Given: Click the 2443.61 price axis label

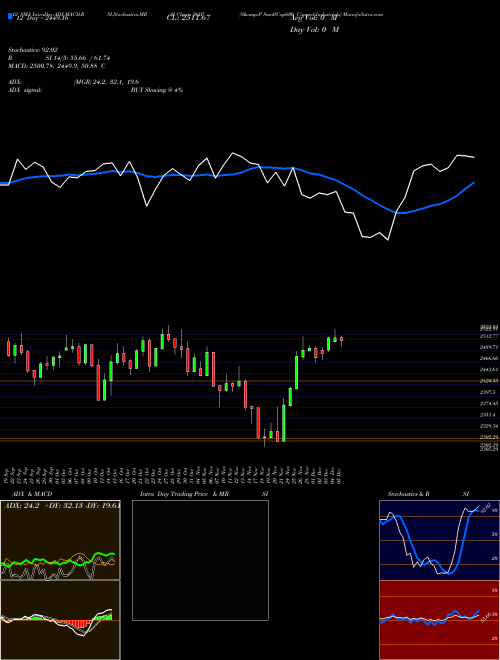Looking at the screenshot, I should click(x=489, y=370).
